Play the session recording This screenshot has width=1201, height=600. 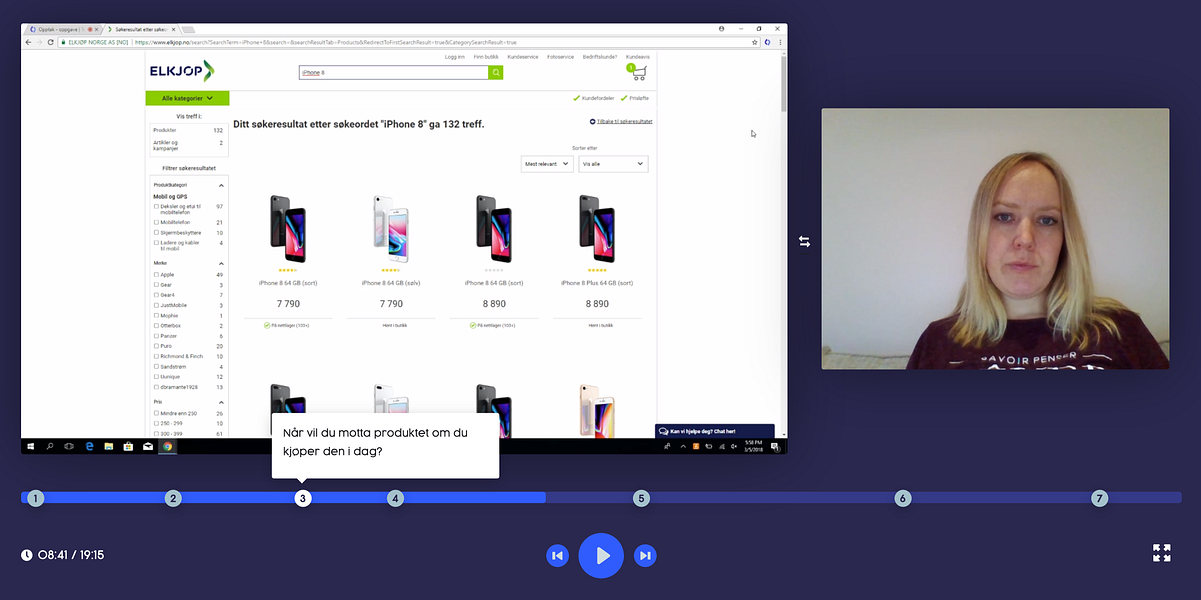point(601,555)
